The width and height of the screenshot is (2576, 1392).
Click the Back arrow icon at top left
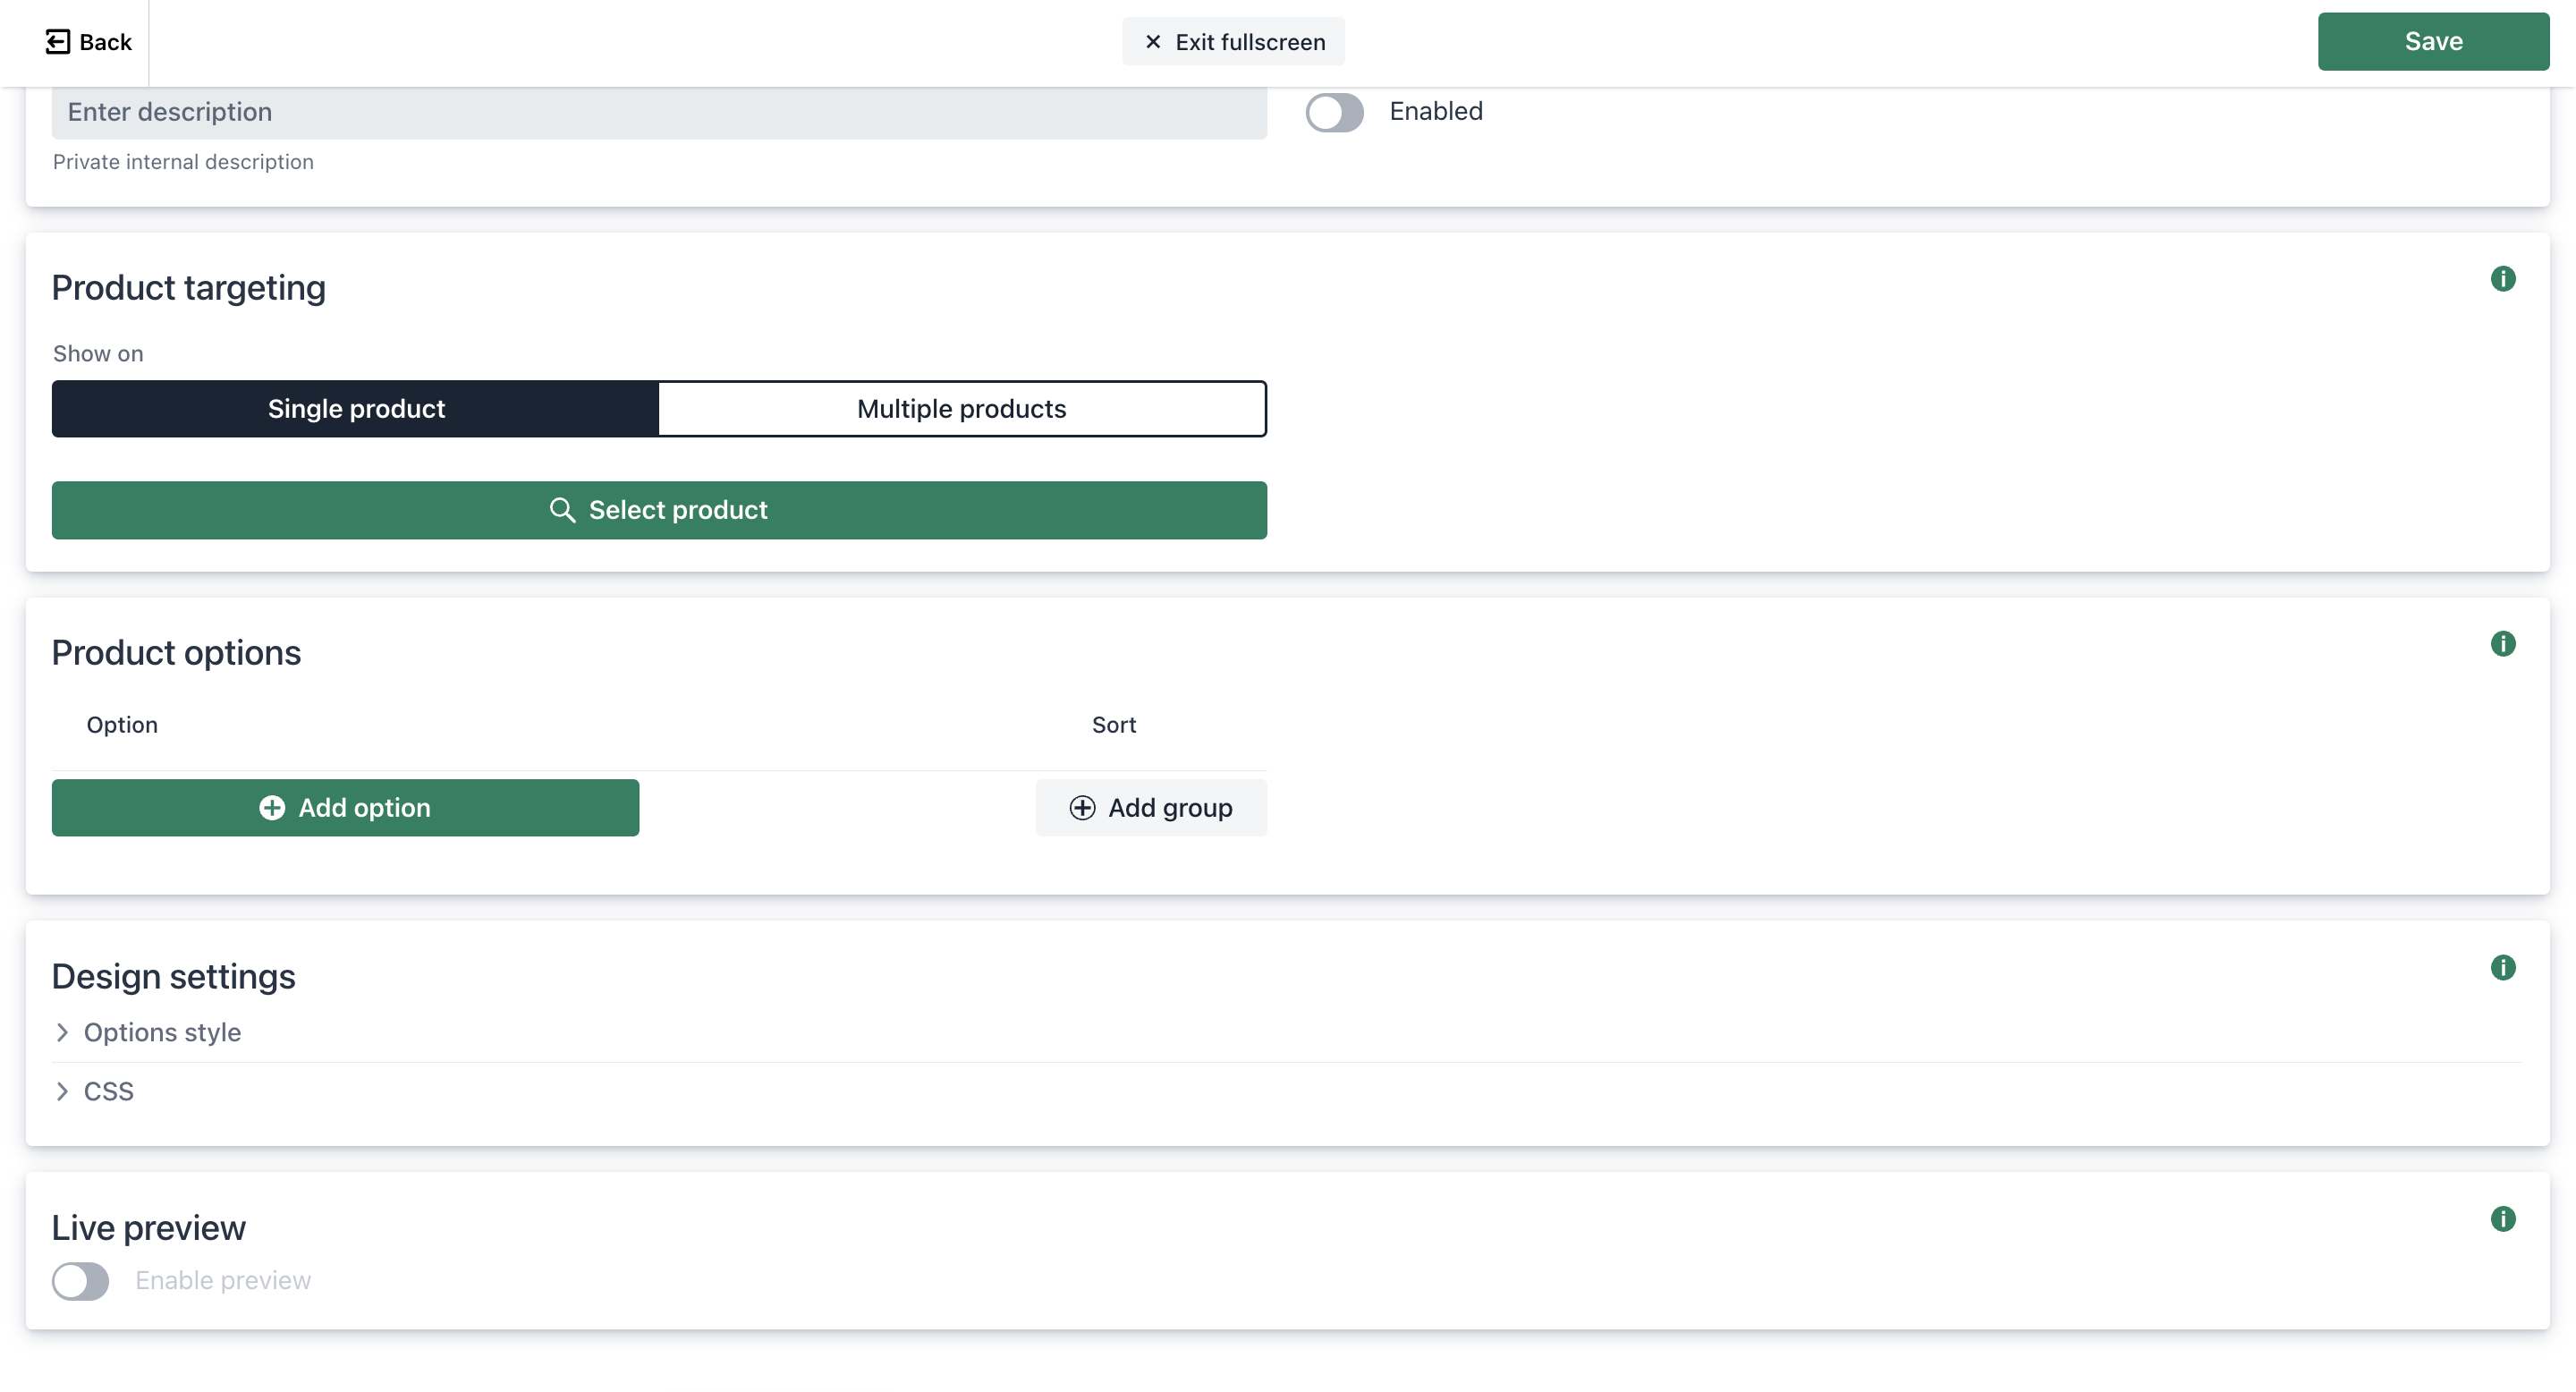tap(56, 41)
